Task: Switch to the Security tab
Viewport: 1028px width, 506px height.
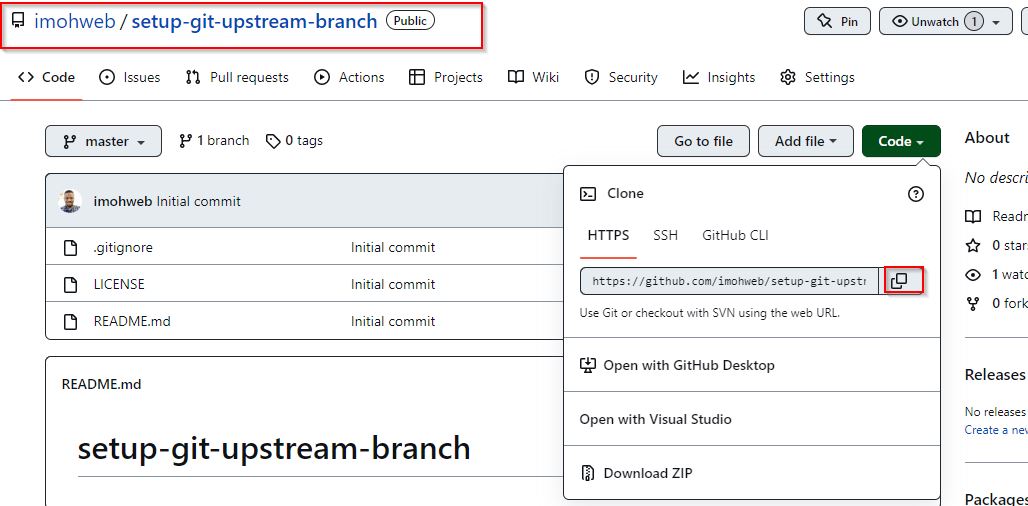Action: [x=620, y=77]
